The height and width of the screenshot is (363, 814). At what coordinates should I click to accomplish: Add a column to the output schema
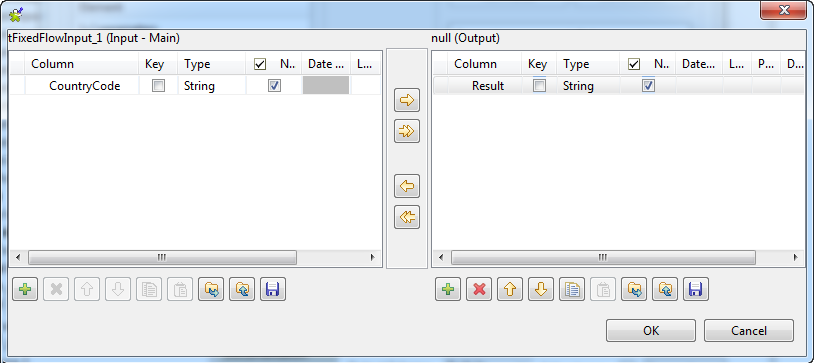click(447, 289)
